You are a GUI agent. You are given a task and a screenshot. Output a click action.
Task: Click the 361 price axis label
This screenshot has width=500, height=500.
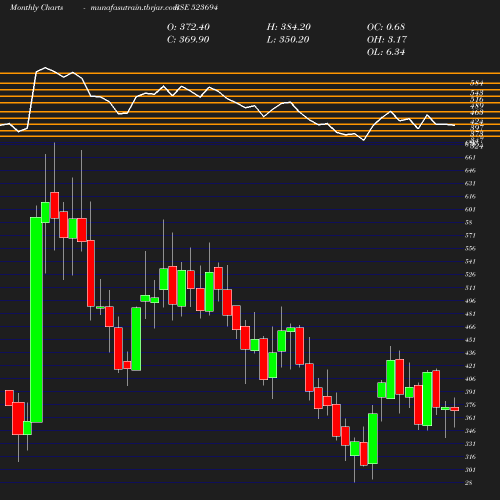(470, 418)
